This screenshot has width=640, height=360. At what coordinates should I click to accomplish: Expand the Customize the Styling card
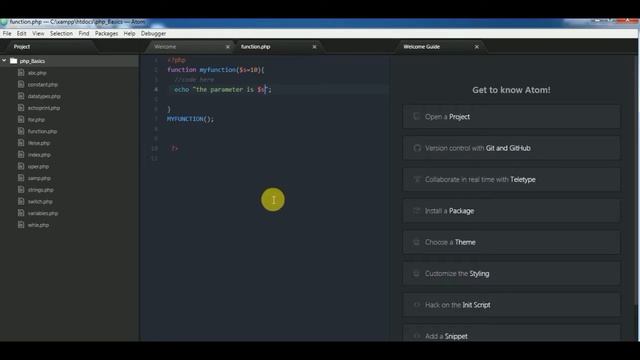[511, 274]
